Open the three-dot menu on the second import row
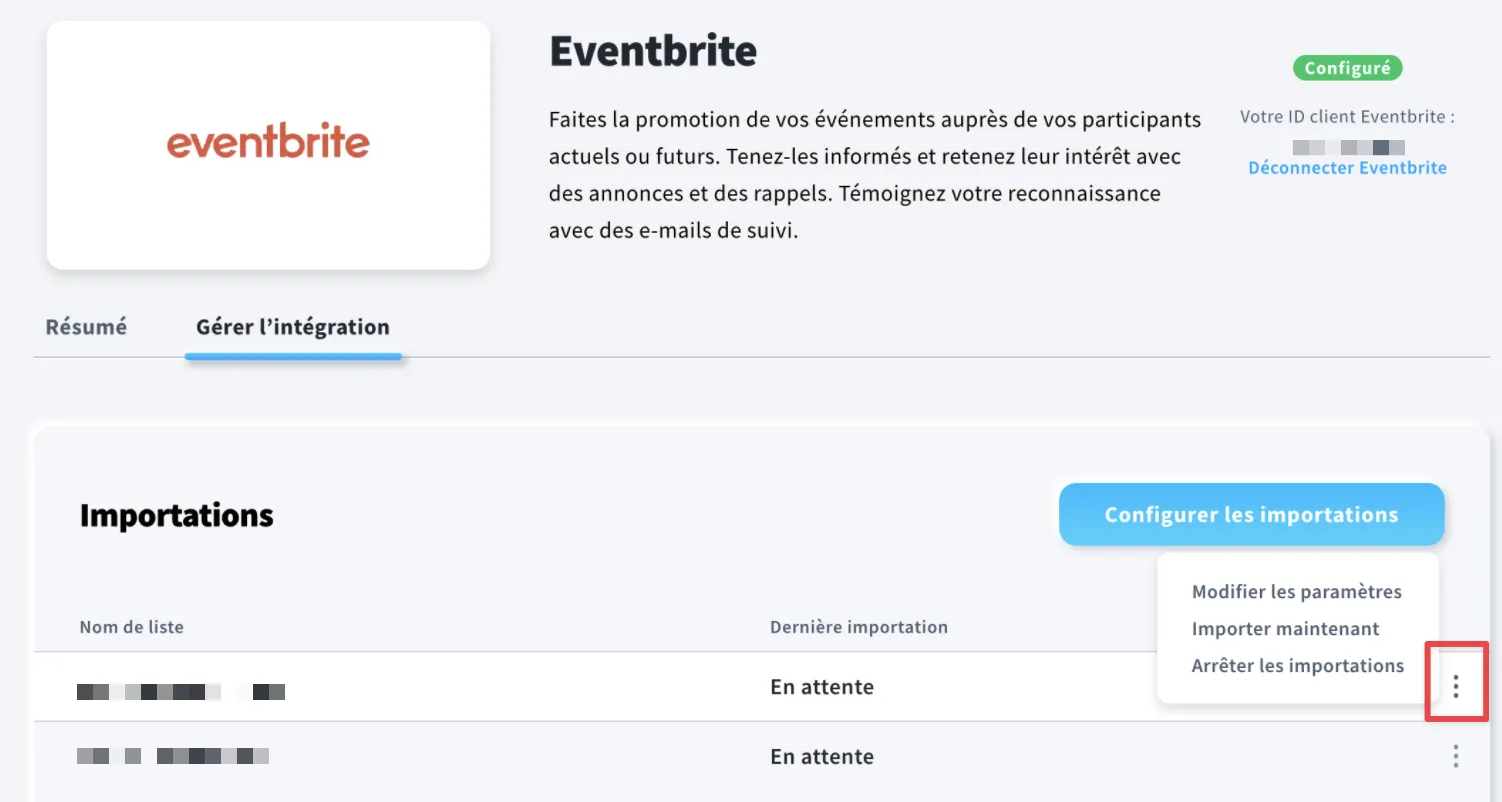The image size is (1502, 802). coord(1456,756)
